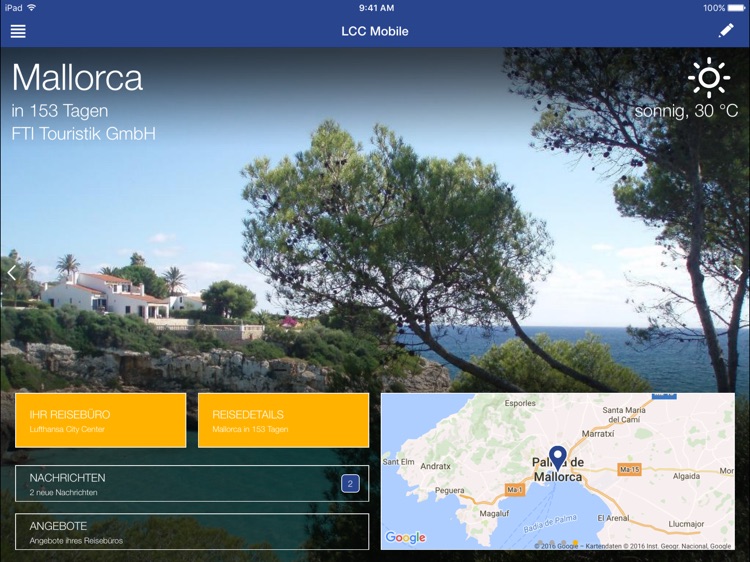Screen dimensions: 750x562
Task: Tap the blue map location pin
Action: click(x=557, y=458)
